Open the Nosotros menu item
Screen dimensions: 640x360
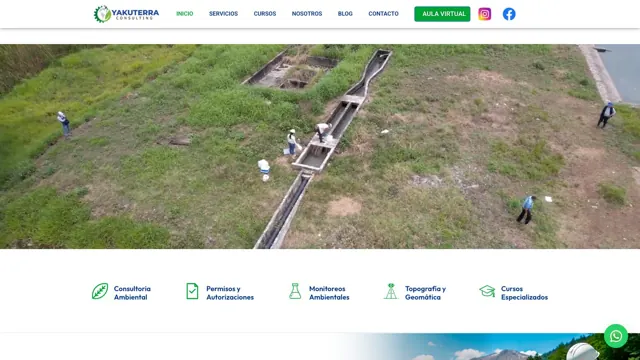307,14
